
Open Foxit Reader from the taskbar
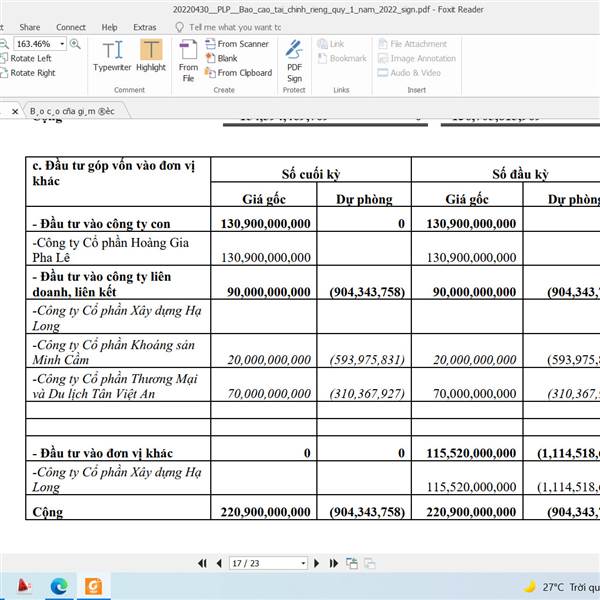94,586
